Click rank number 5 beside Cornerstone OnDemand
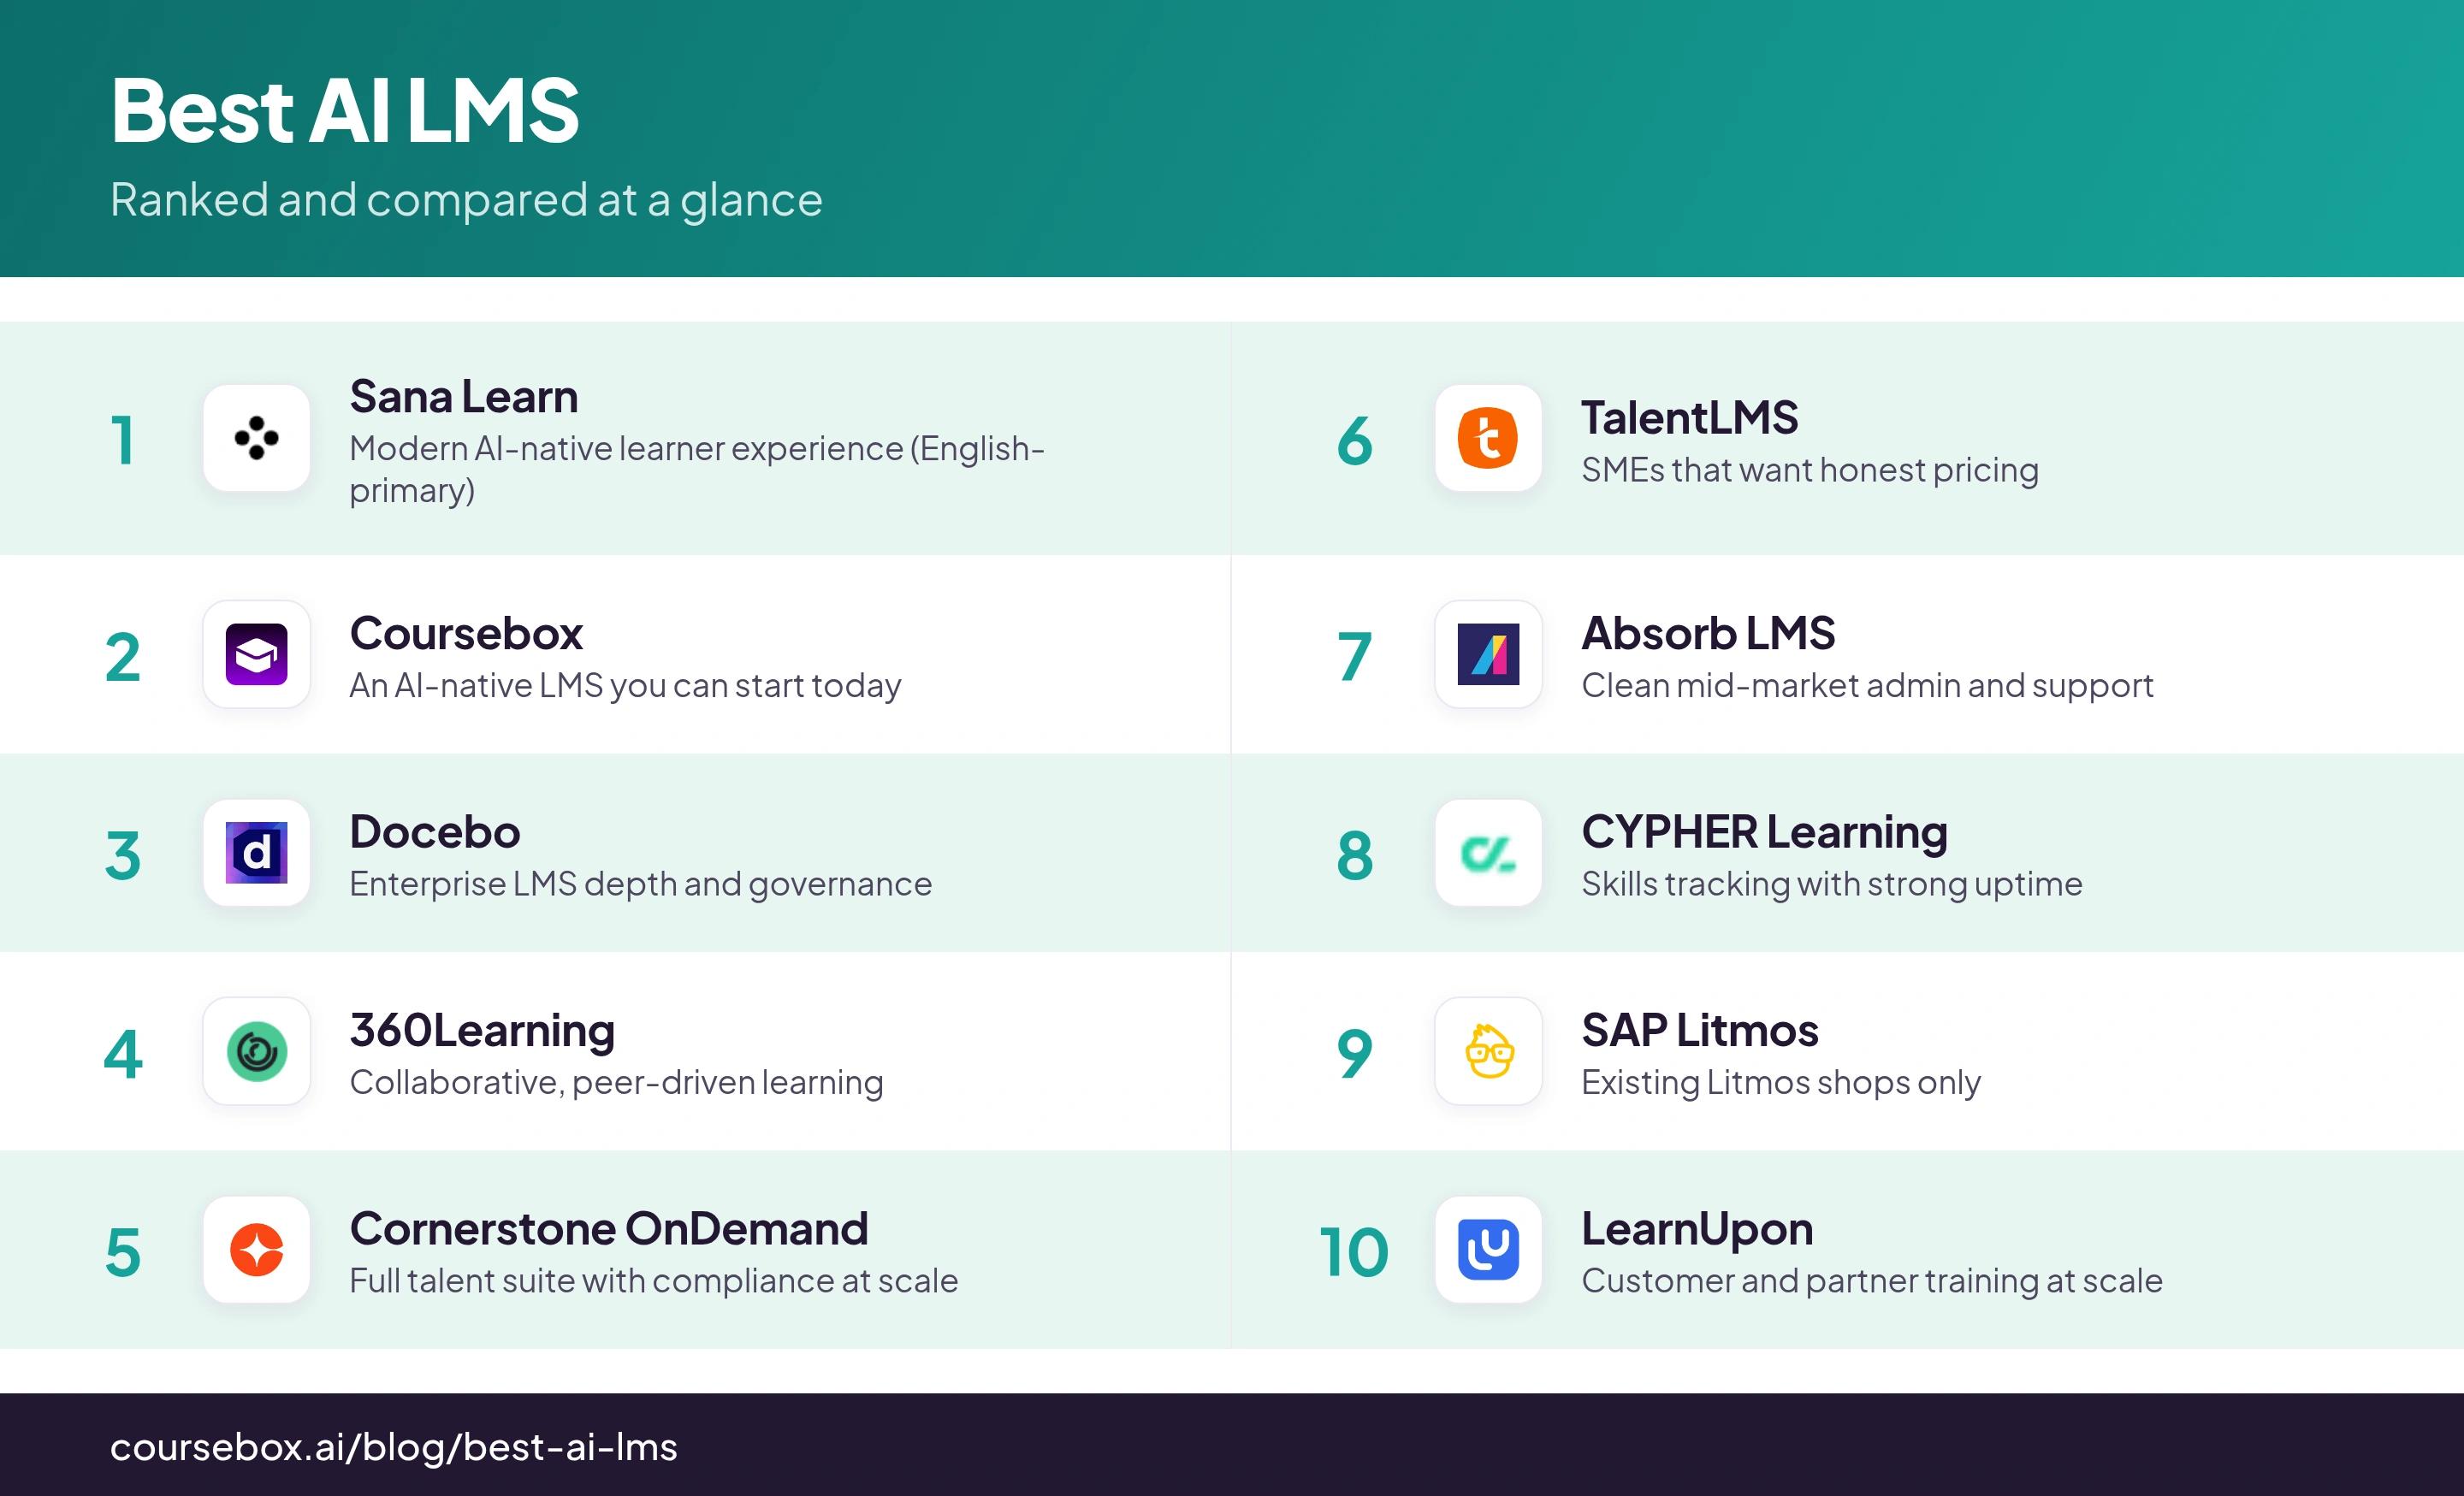The width and height of the screenshot is (2464, 1496). (123, 1252)
